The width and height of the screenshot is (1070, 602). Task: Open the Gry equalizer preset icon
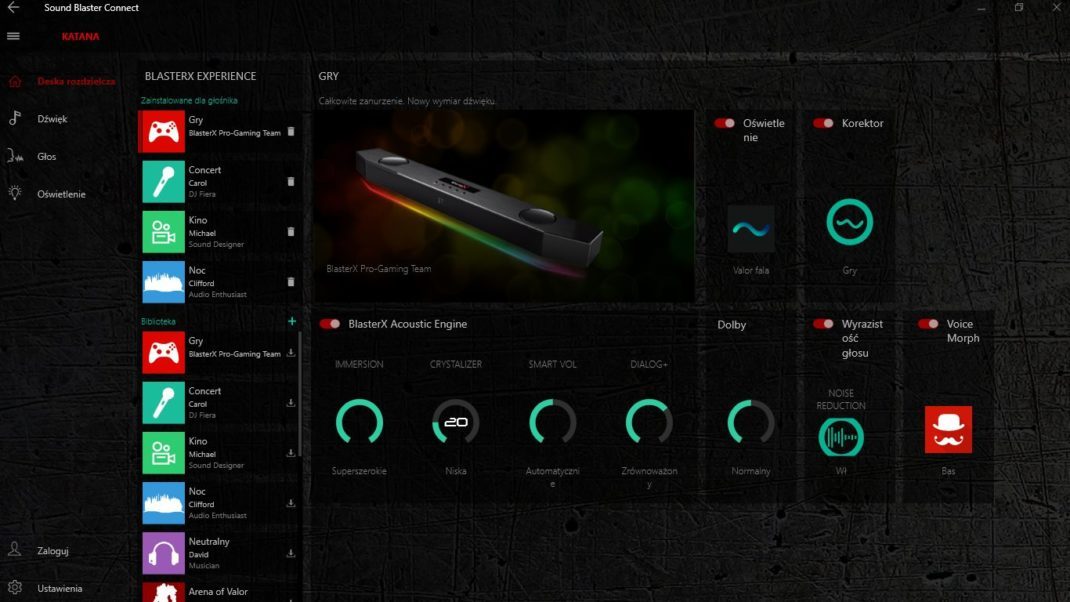click(x=849, y=222)
